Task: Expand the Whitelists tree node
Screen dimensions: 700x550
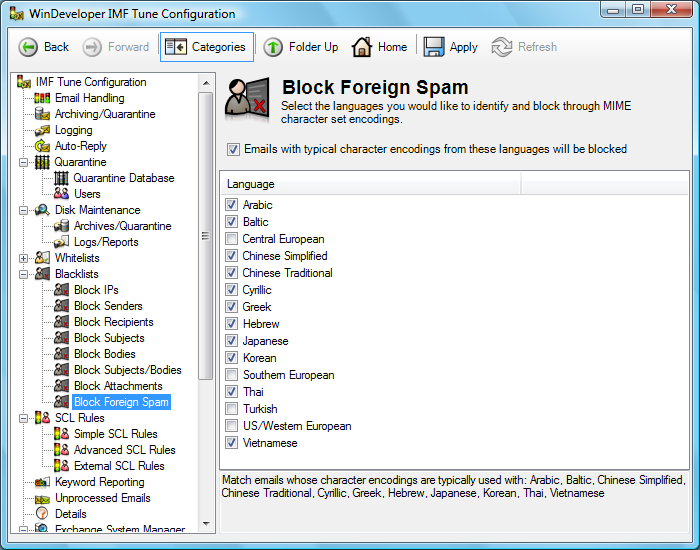Action: [23, 258]
